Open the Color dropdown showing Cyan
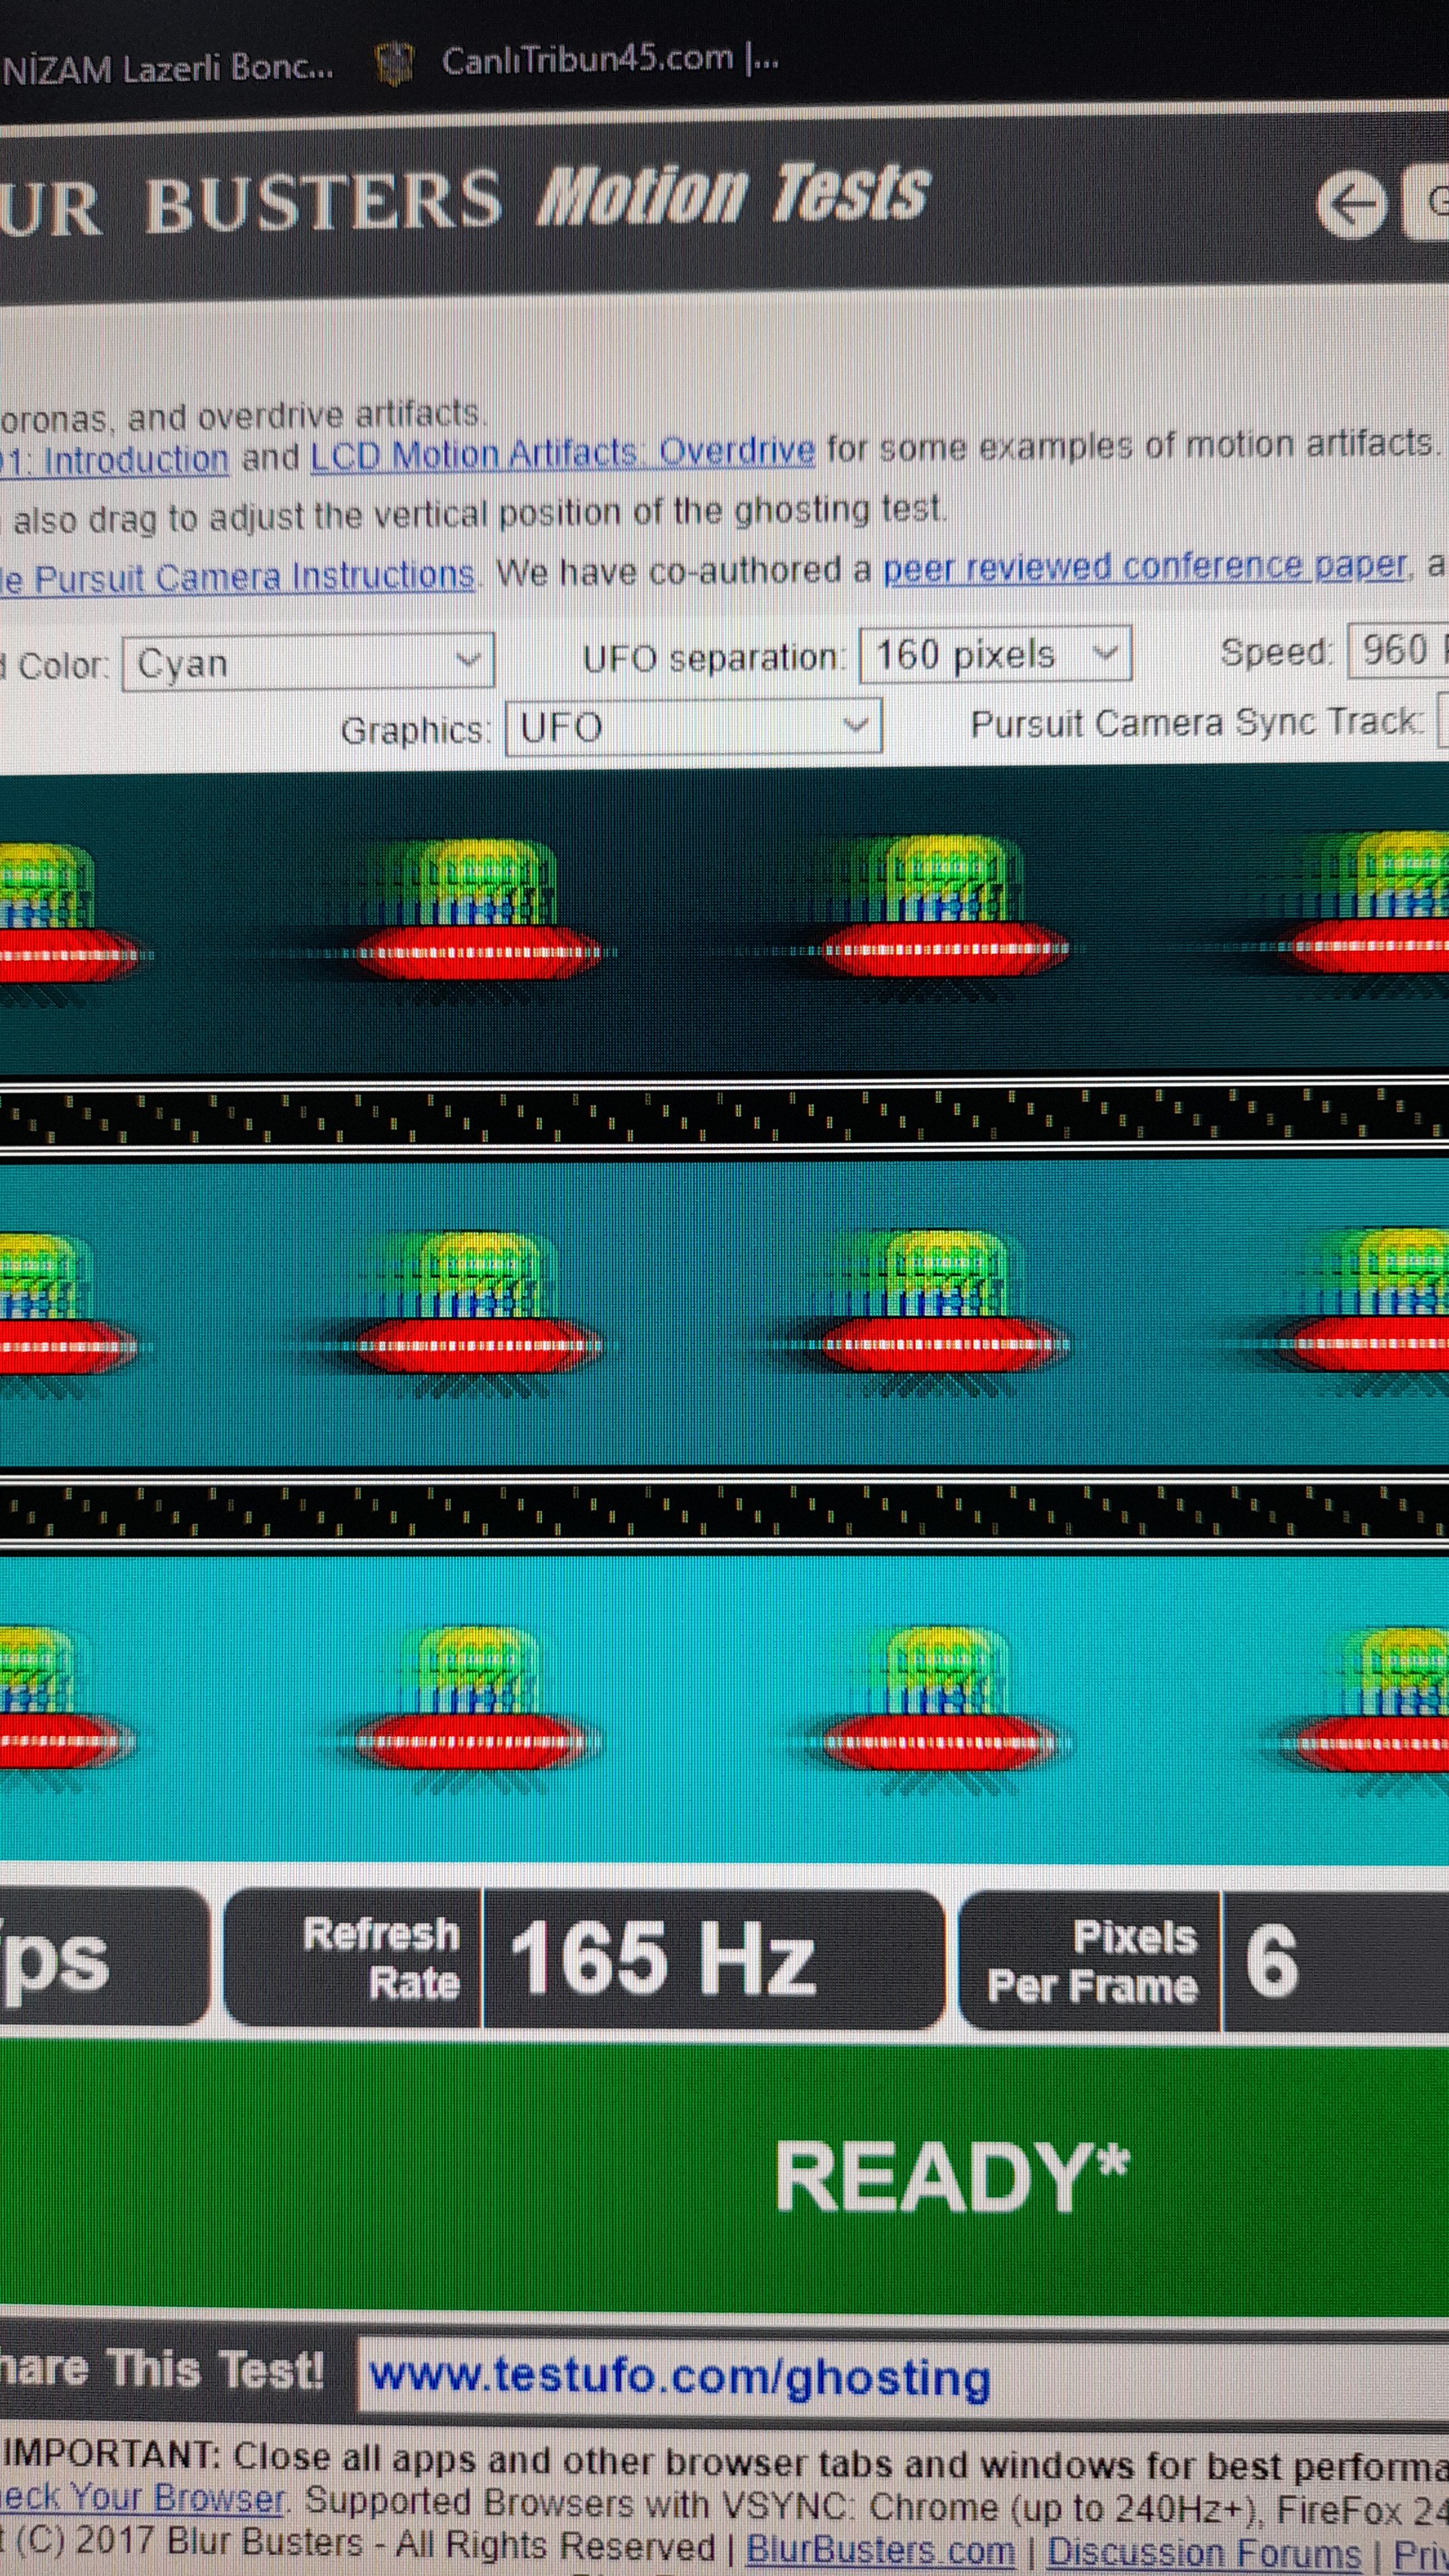 pyautogui.click(x=307, y=662)
